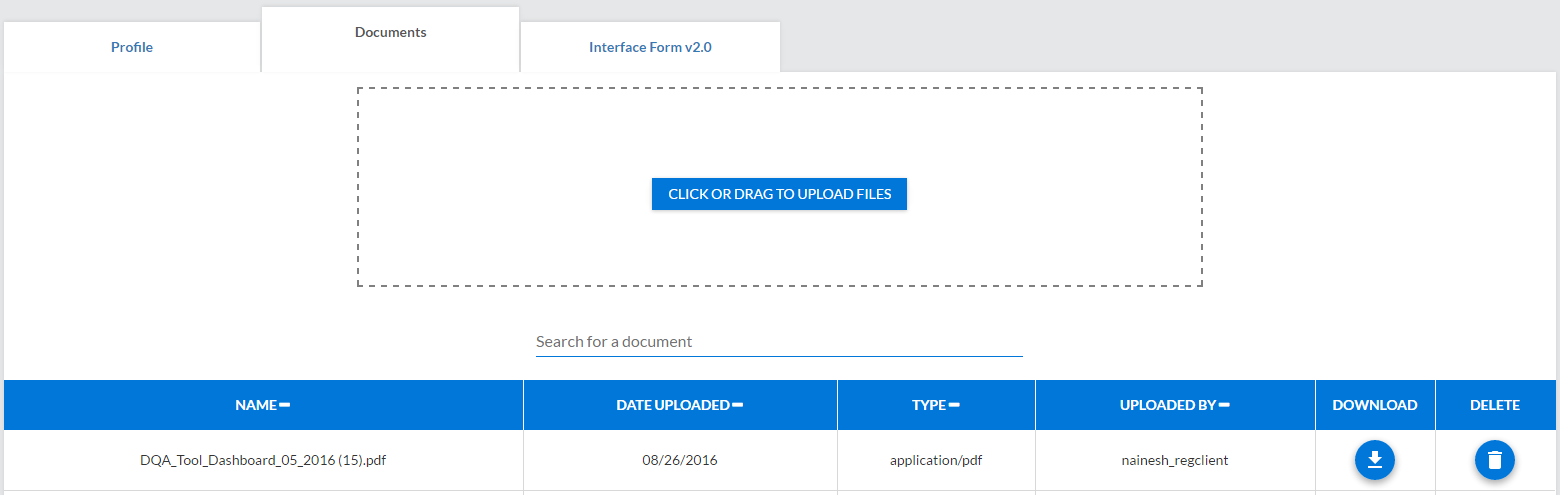Click the NAME column header text

tap(255, 405)
